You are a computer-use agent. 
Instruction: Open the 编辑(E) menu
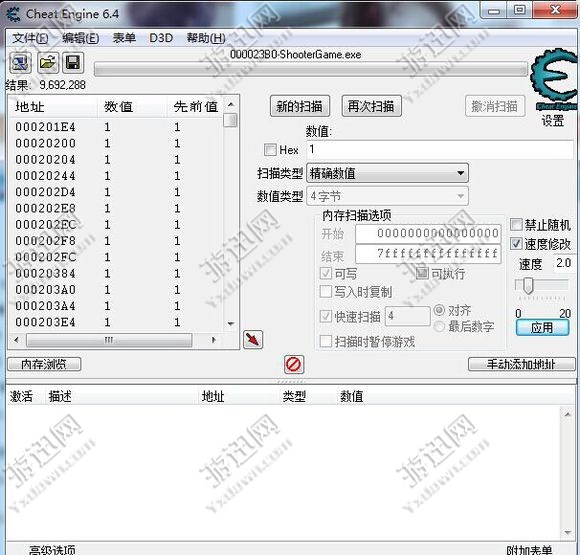(80, 38)
